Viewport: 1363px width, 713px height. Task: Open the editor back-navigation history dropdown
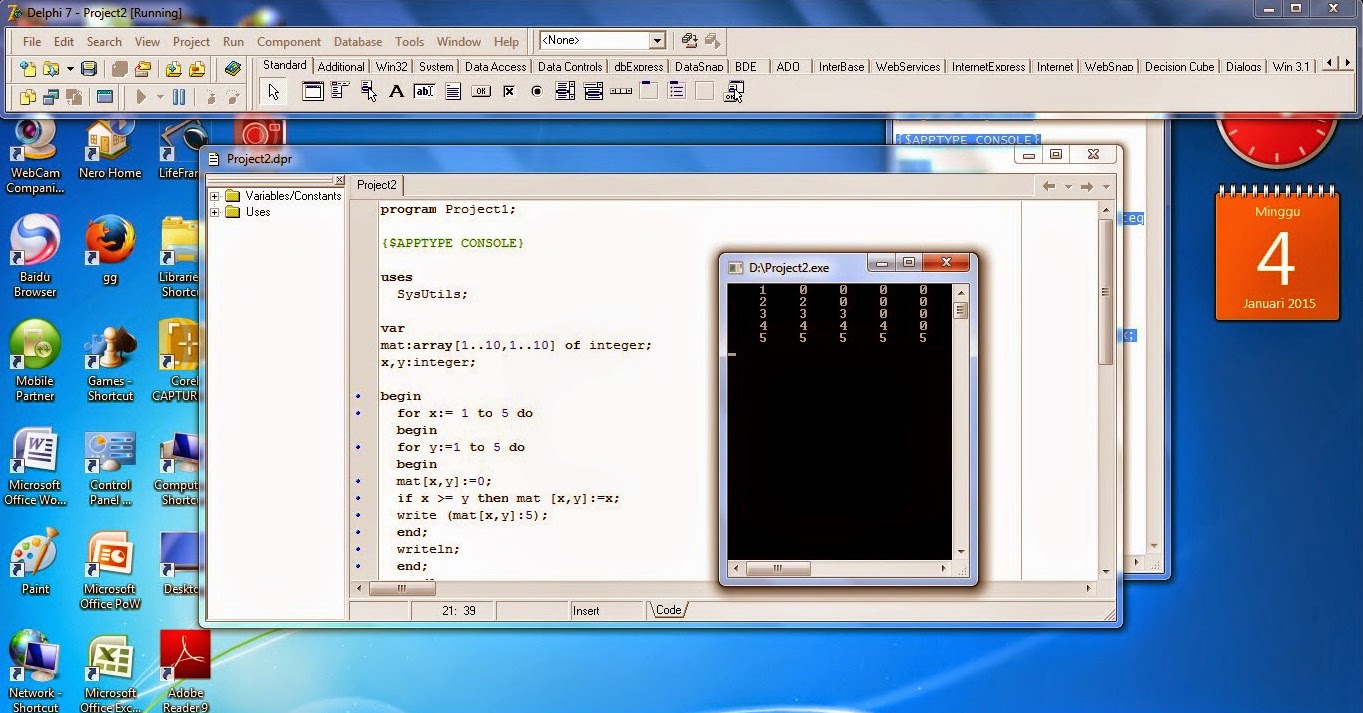[1067, 187]
